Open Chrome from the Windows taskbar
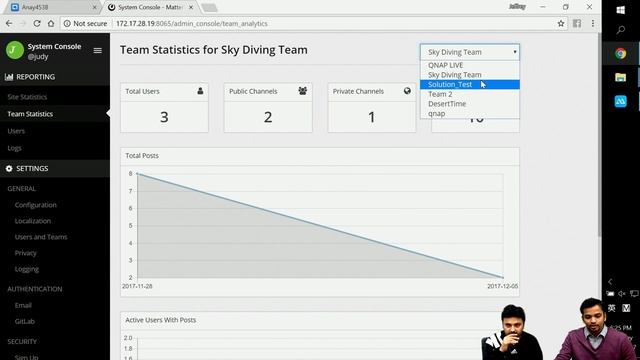 click(x=621, y=53)
